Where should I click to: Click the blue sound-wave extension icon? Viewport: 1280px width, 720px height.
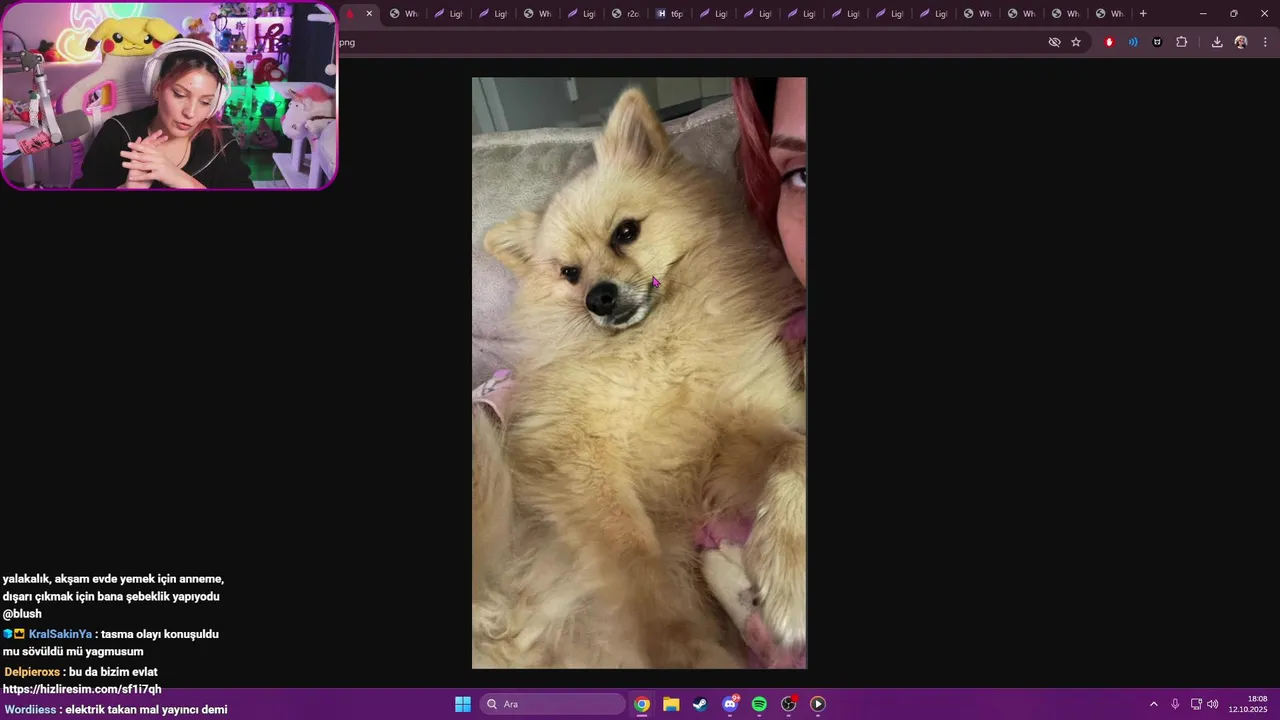click(x=1133, y=42)
